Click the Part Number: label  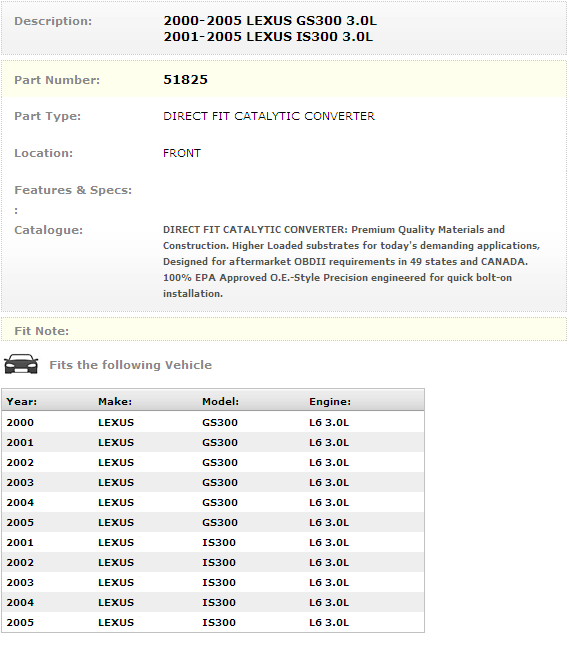[57, 80]
